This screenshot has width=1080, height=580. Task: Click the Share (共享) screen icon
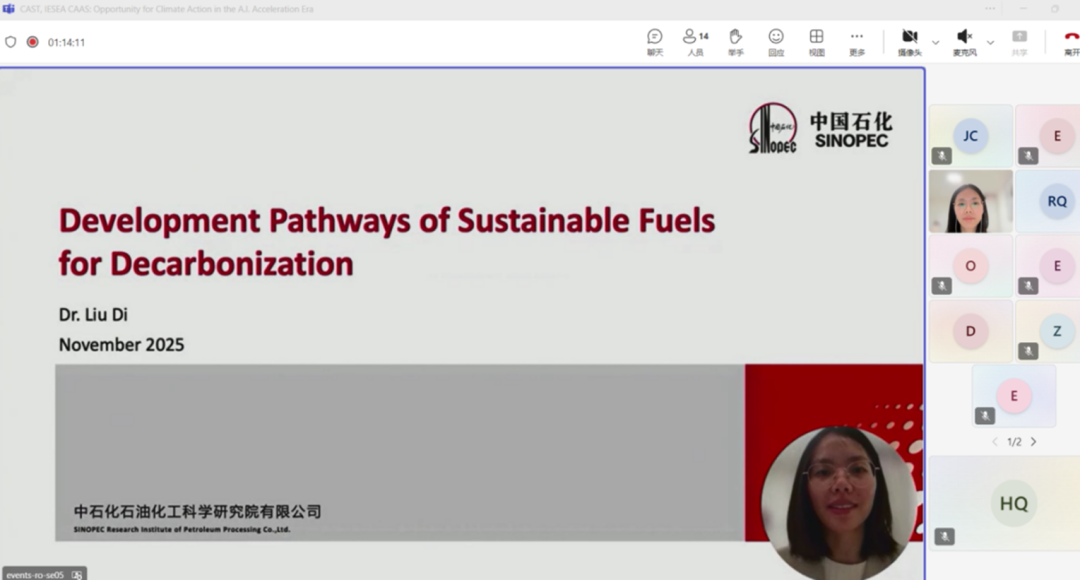coord(1019,41)
